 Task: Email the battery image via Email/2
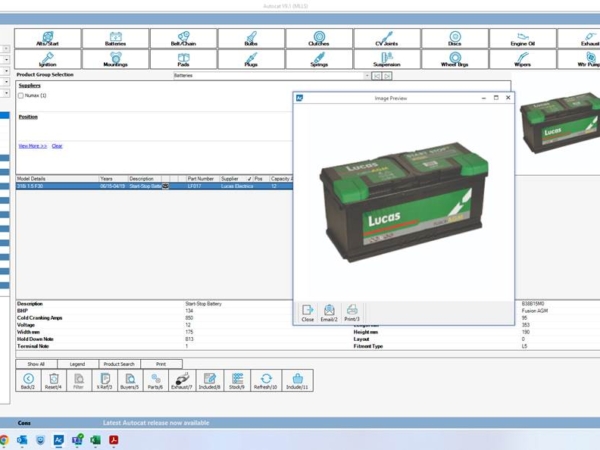click(329, 313)
